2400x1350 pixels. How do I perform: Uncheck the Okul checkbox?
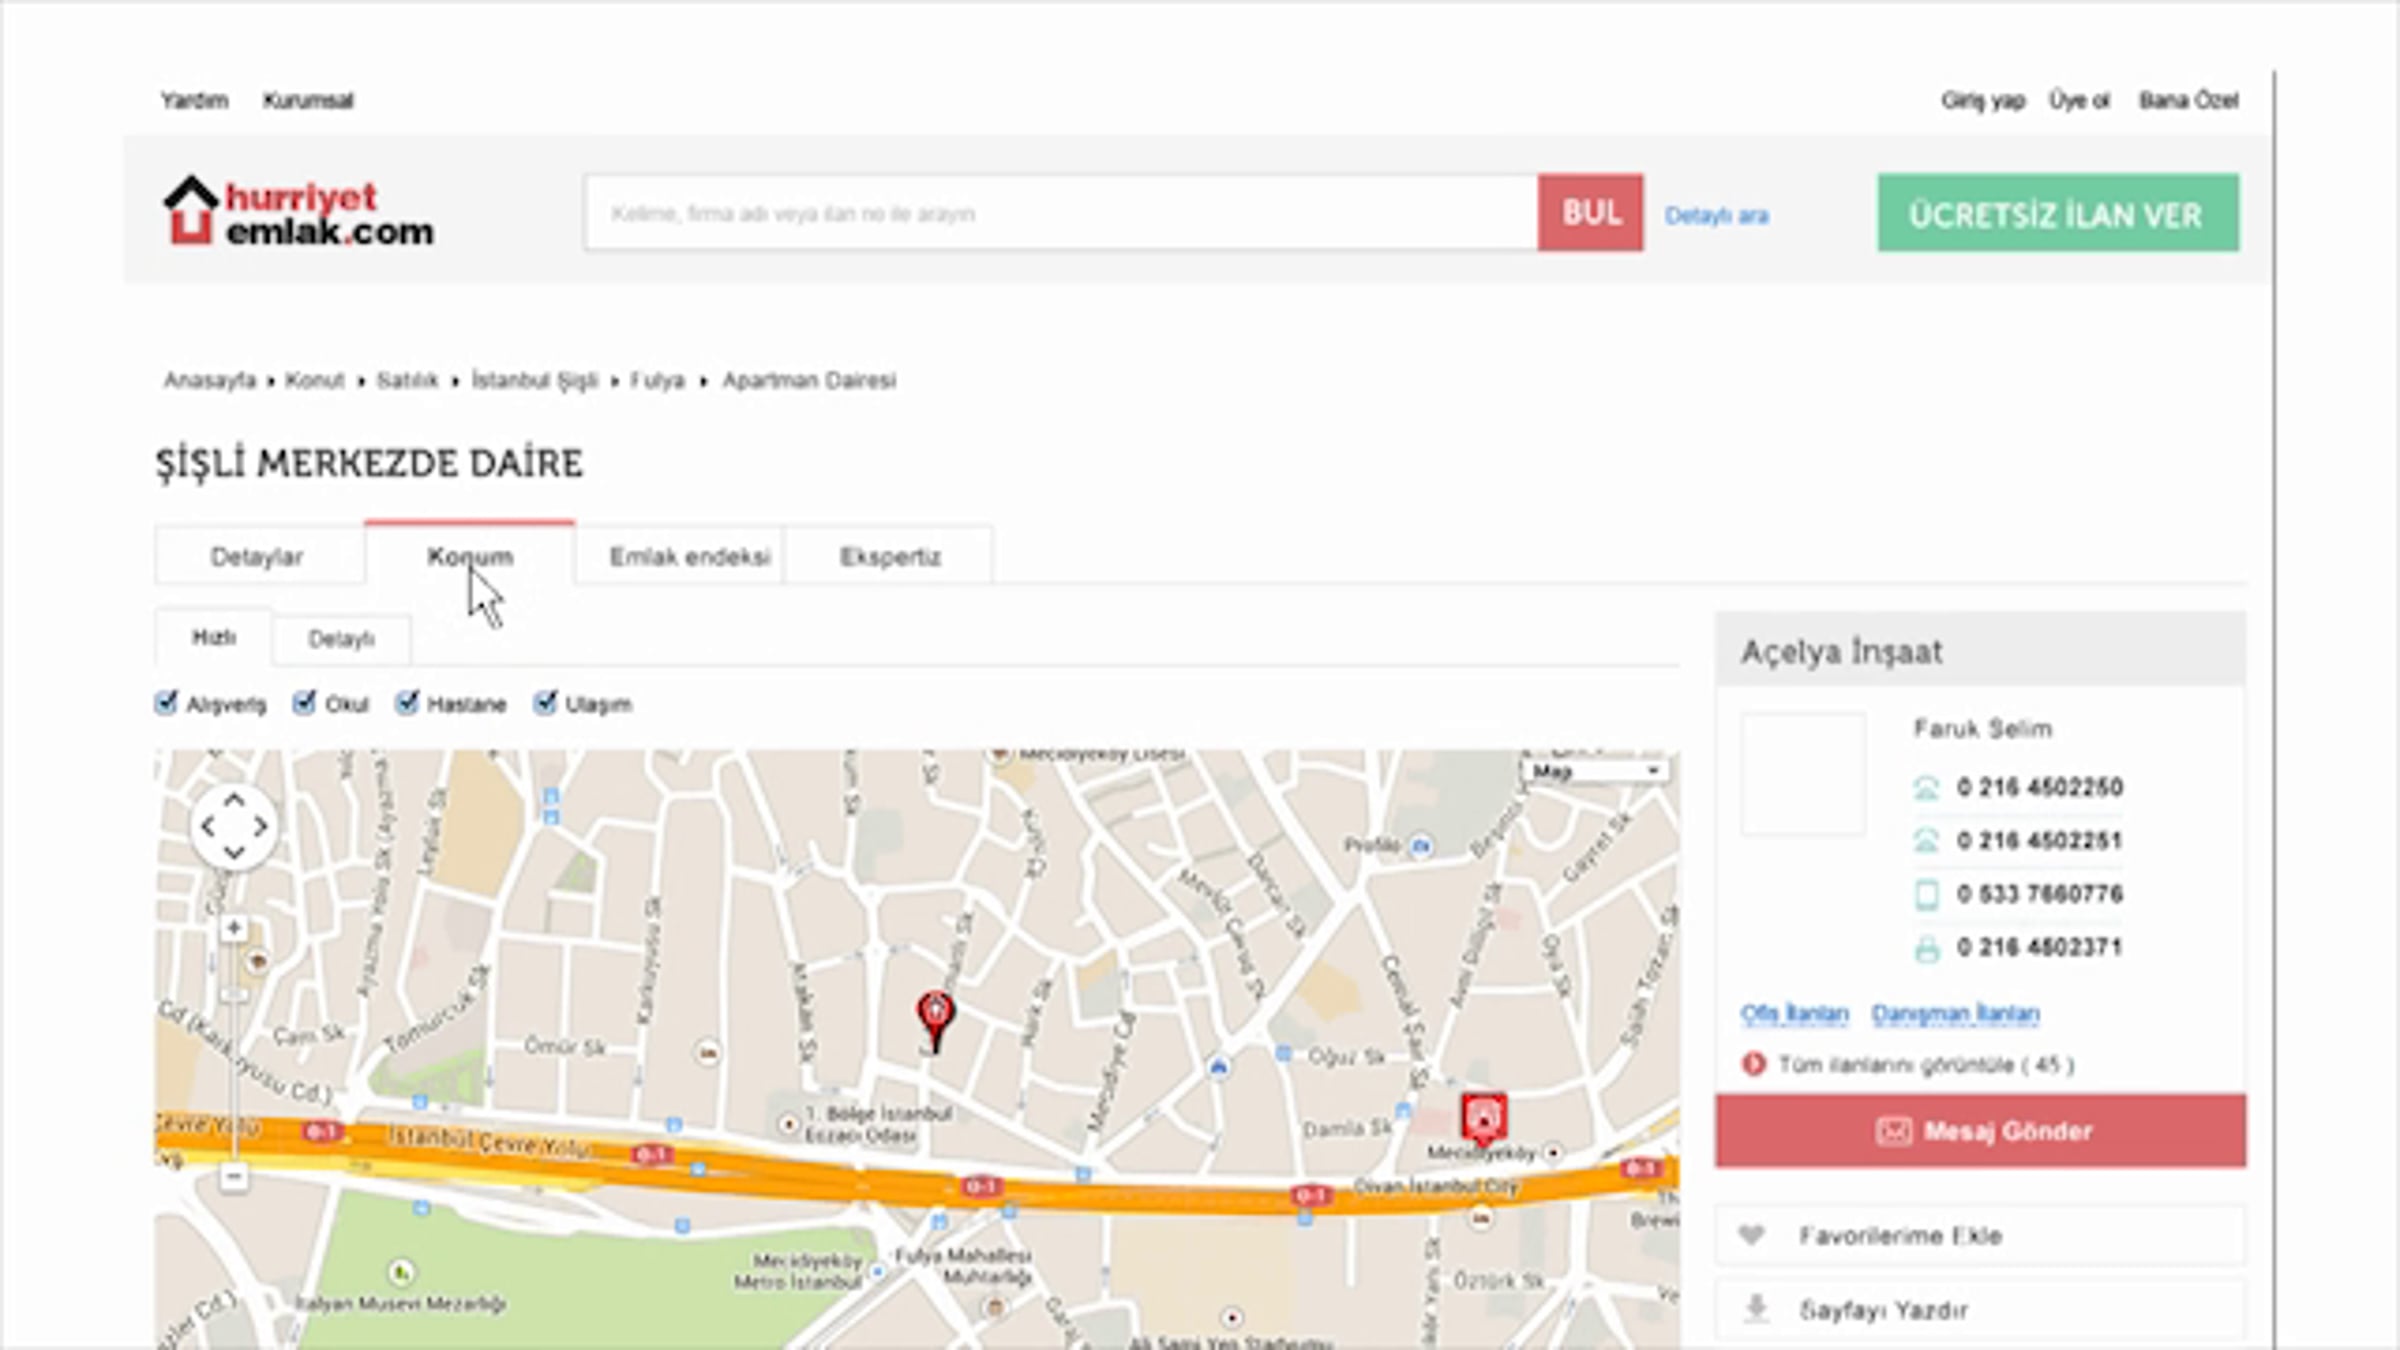[x=304, y=703]
